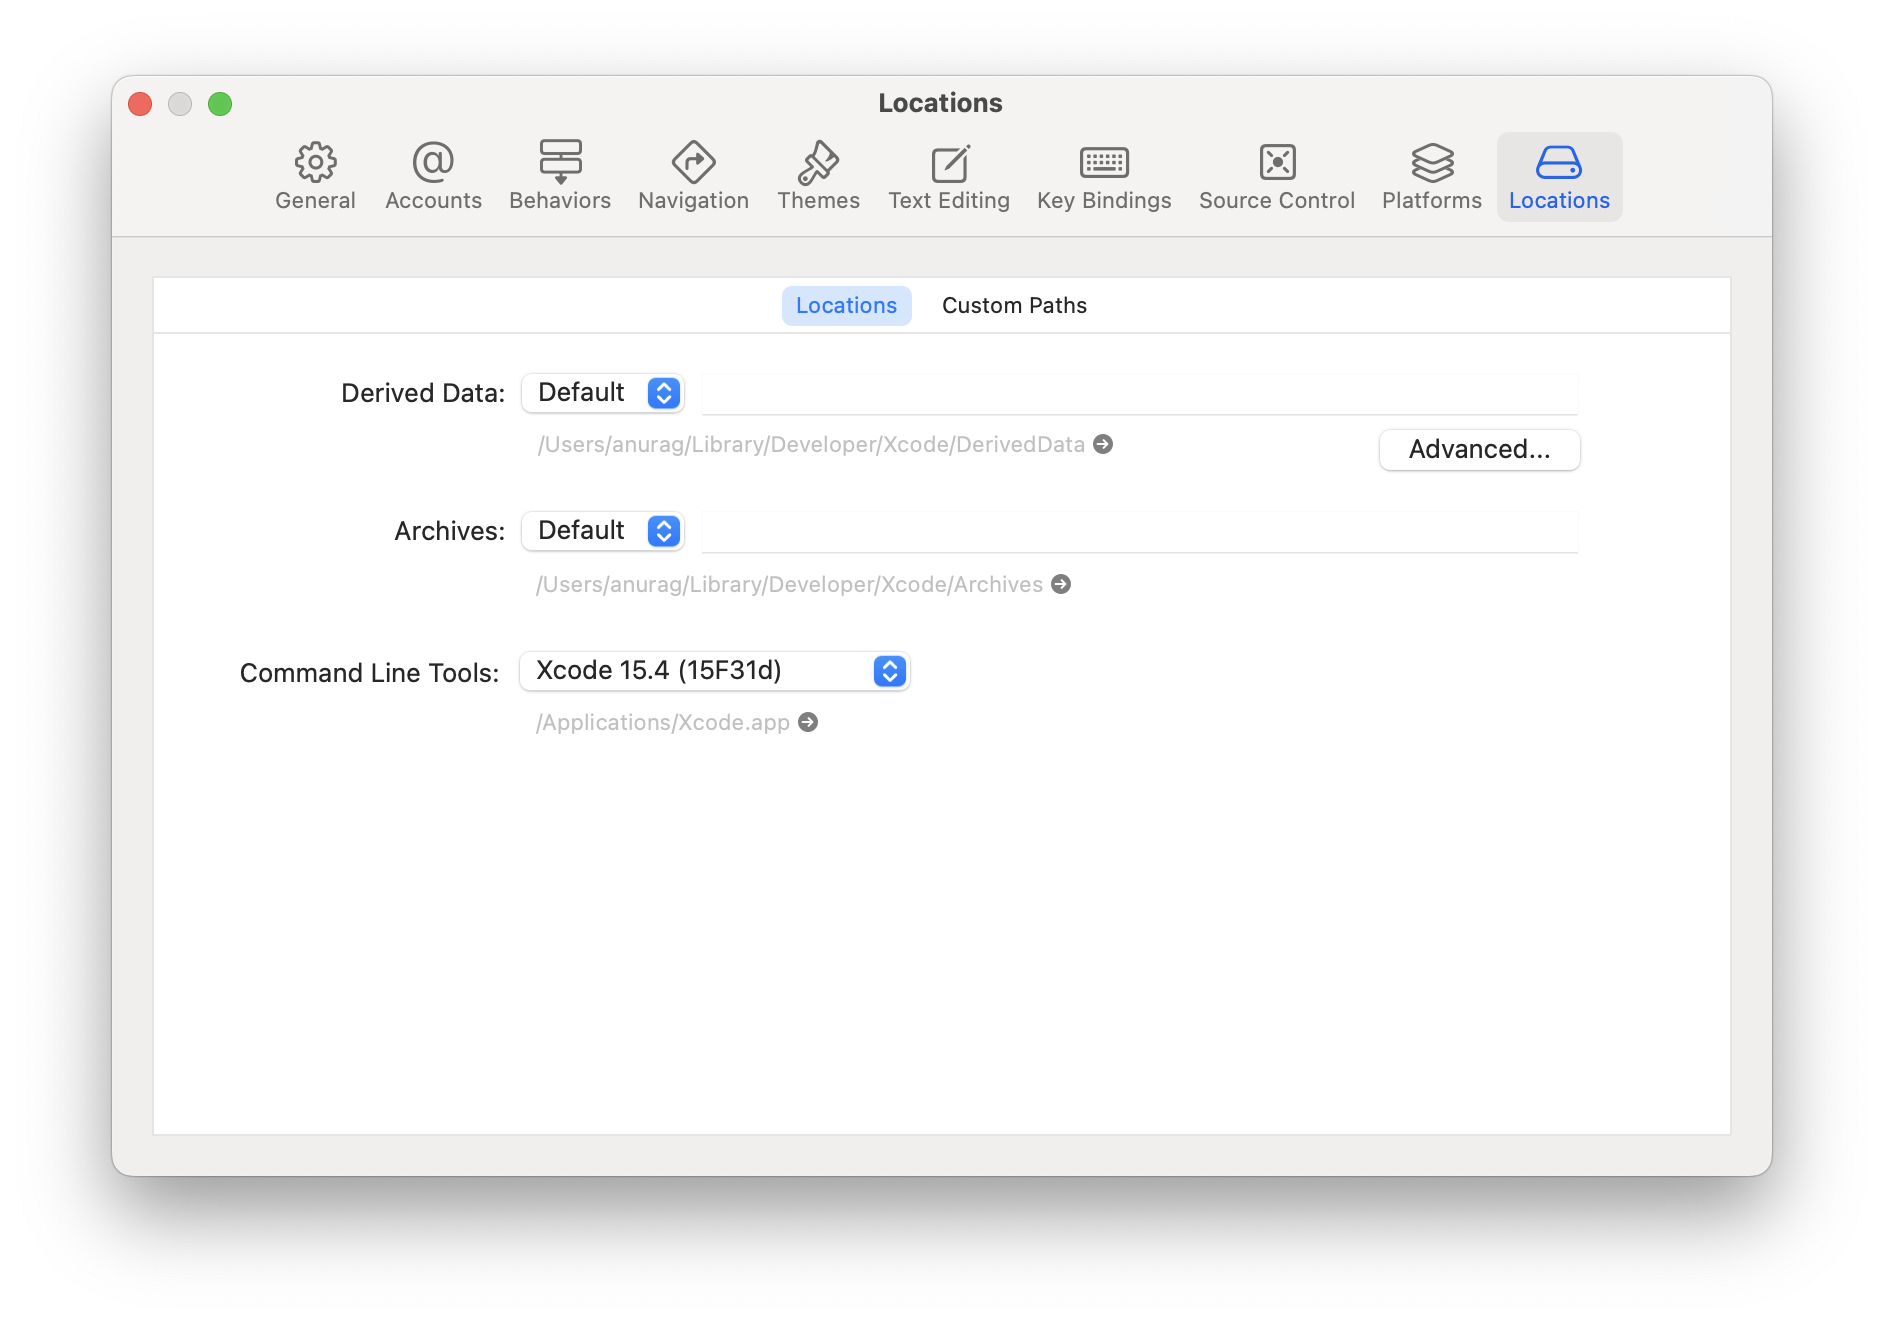Image resolution: width=1884 pixels, height=1324 pixels.
Task: Change the Command Line Tools version
Action: 713,671
